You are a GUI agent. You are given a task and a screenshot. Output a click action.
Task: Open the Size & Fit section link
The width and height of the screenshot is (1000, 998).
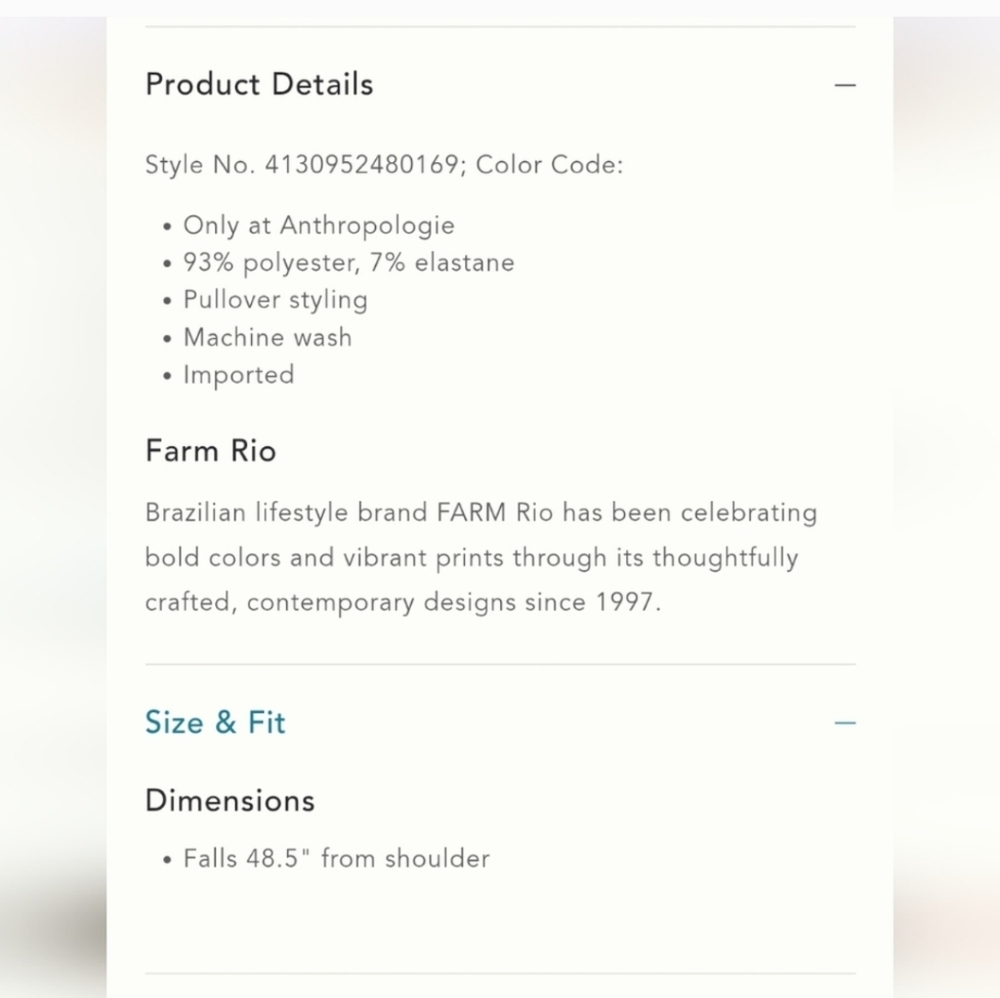[214, 722]
